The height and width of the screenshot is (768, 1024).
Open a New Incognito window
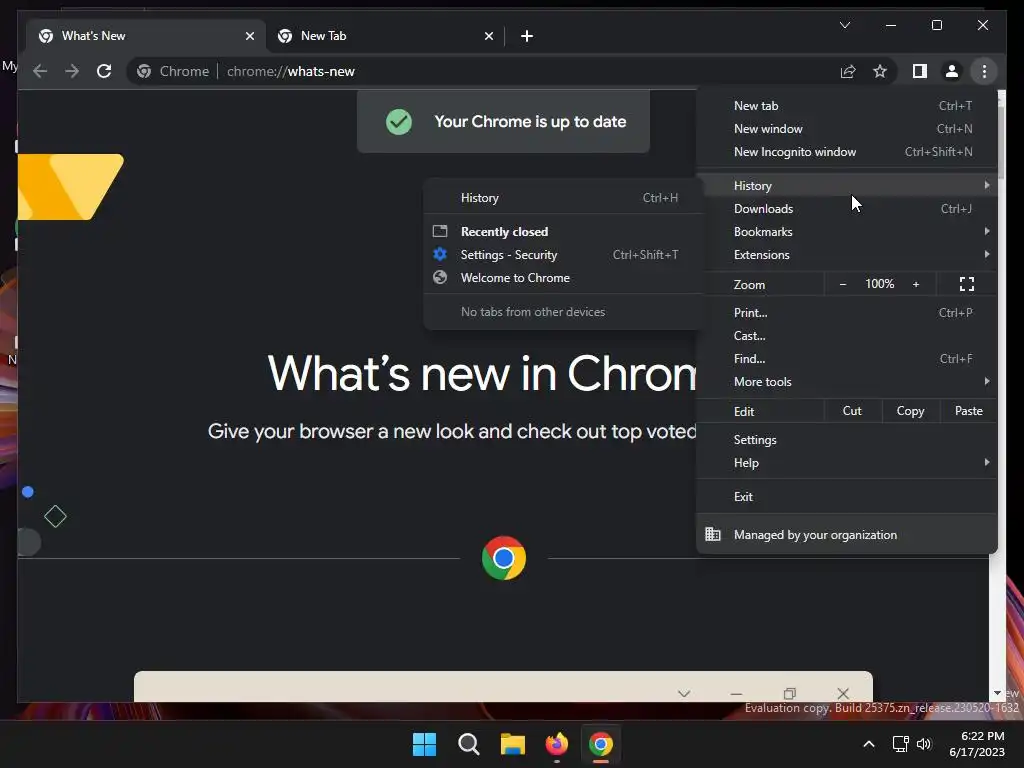coord(846,152)
